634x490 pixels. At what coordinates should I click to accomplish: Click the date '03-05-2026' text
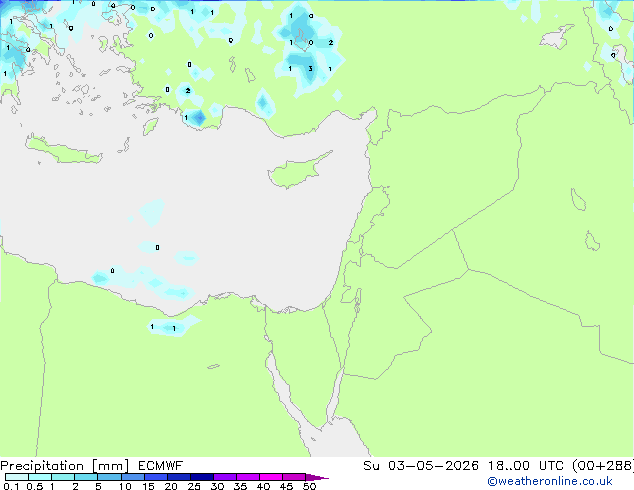tap(433, 466)
